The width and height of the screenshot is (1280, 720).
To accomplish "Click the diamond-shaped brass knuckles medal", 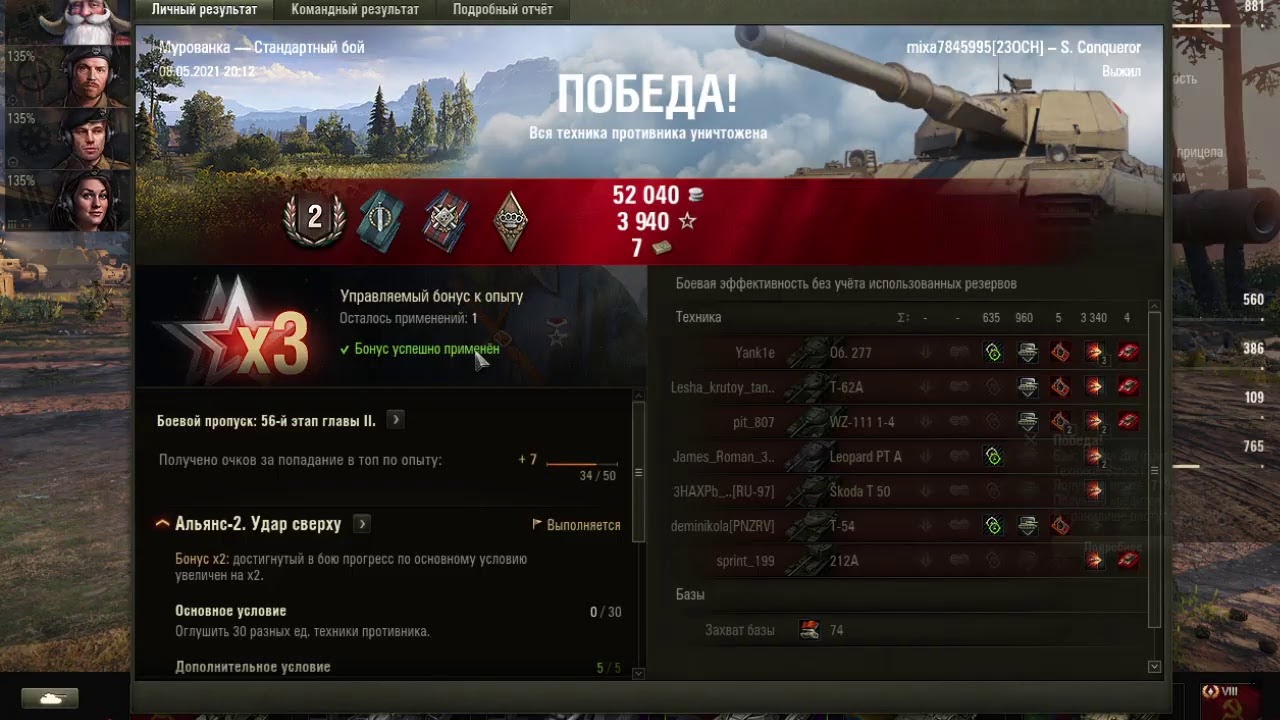I will tap(511, 221).
